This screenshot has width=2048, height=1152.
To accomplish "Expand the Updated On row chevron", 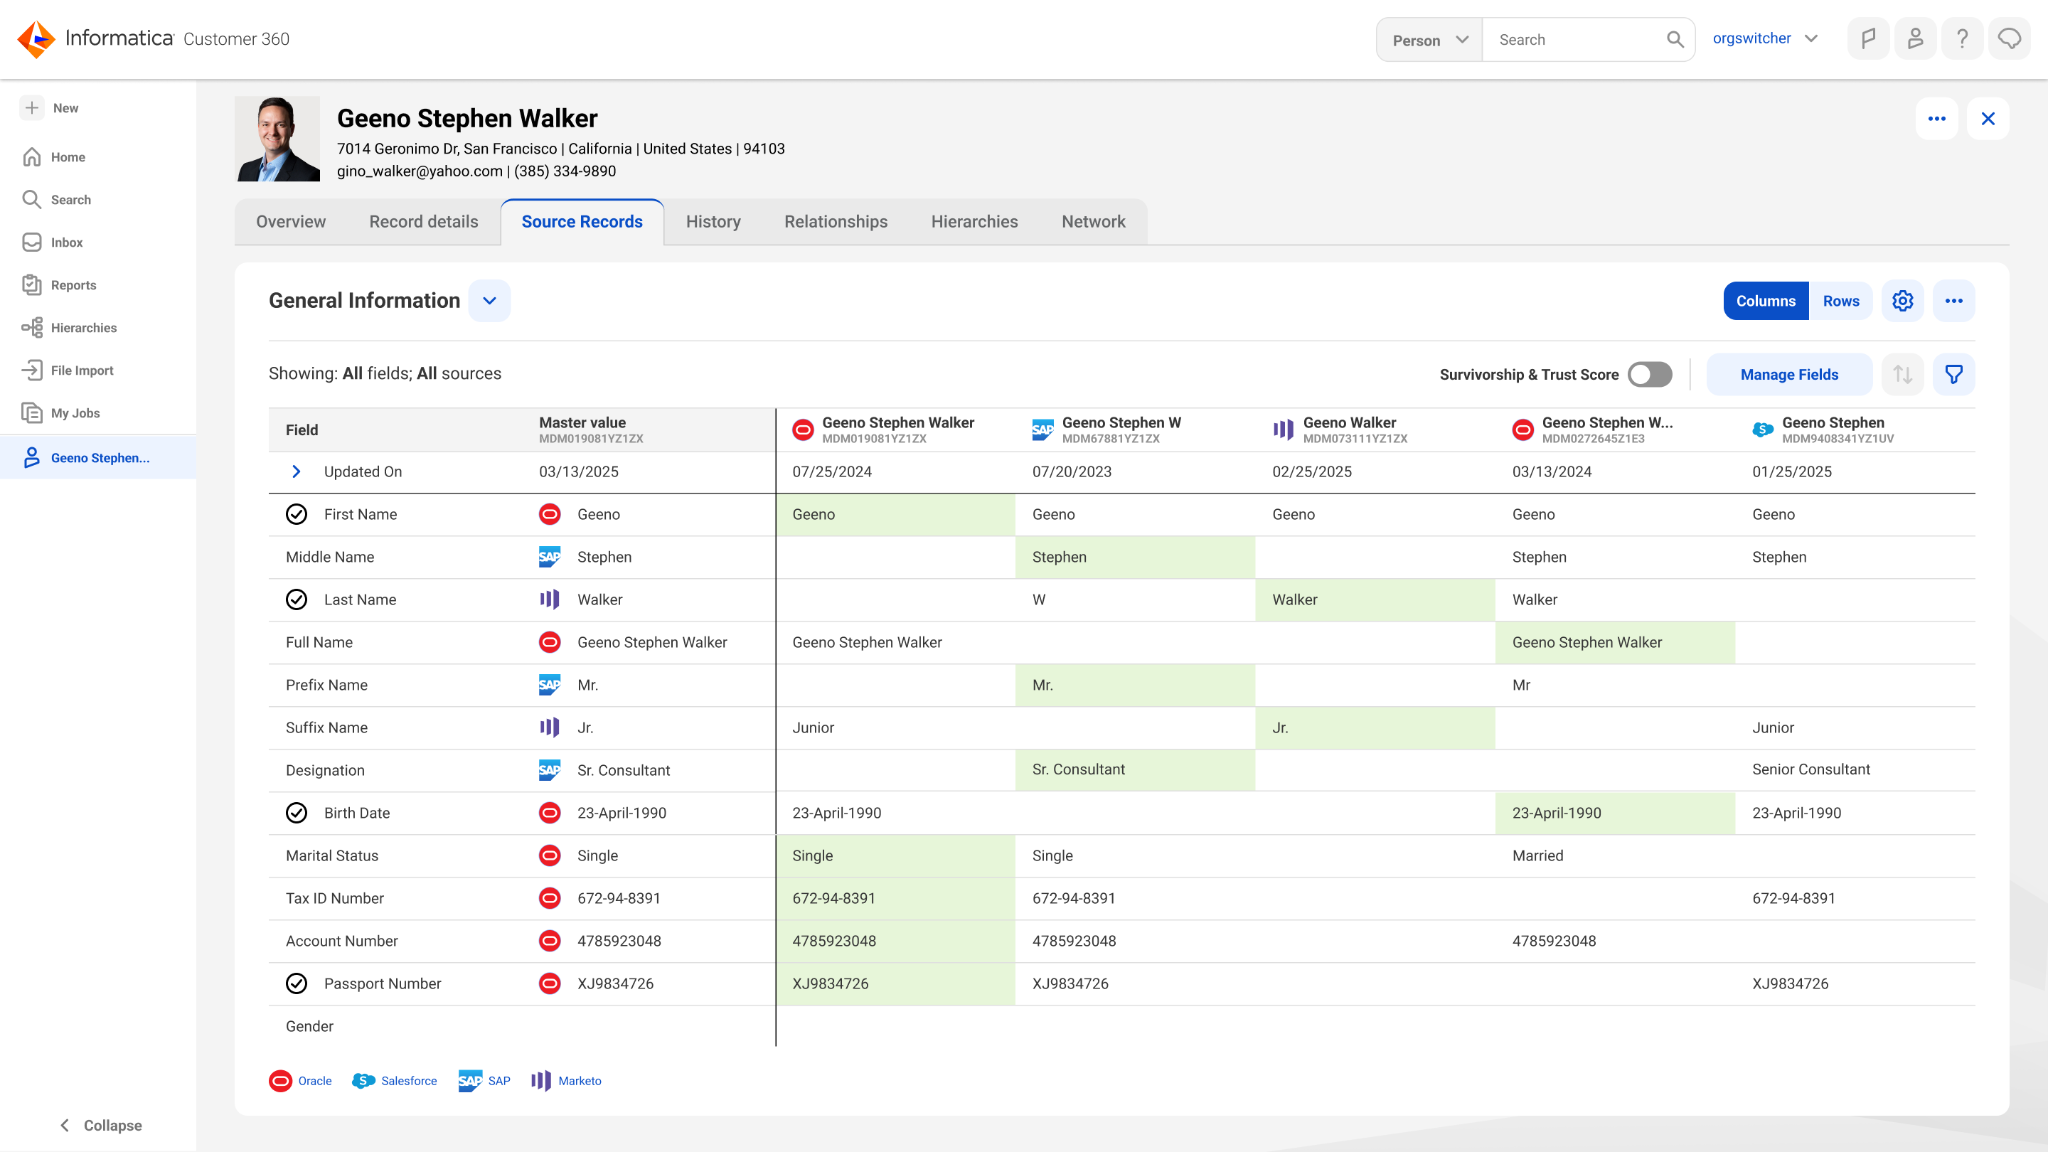I will (296, 472).
